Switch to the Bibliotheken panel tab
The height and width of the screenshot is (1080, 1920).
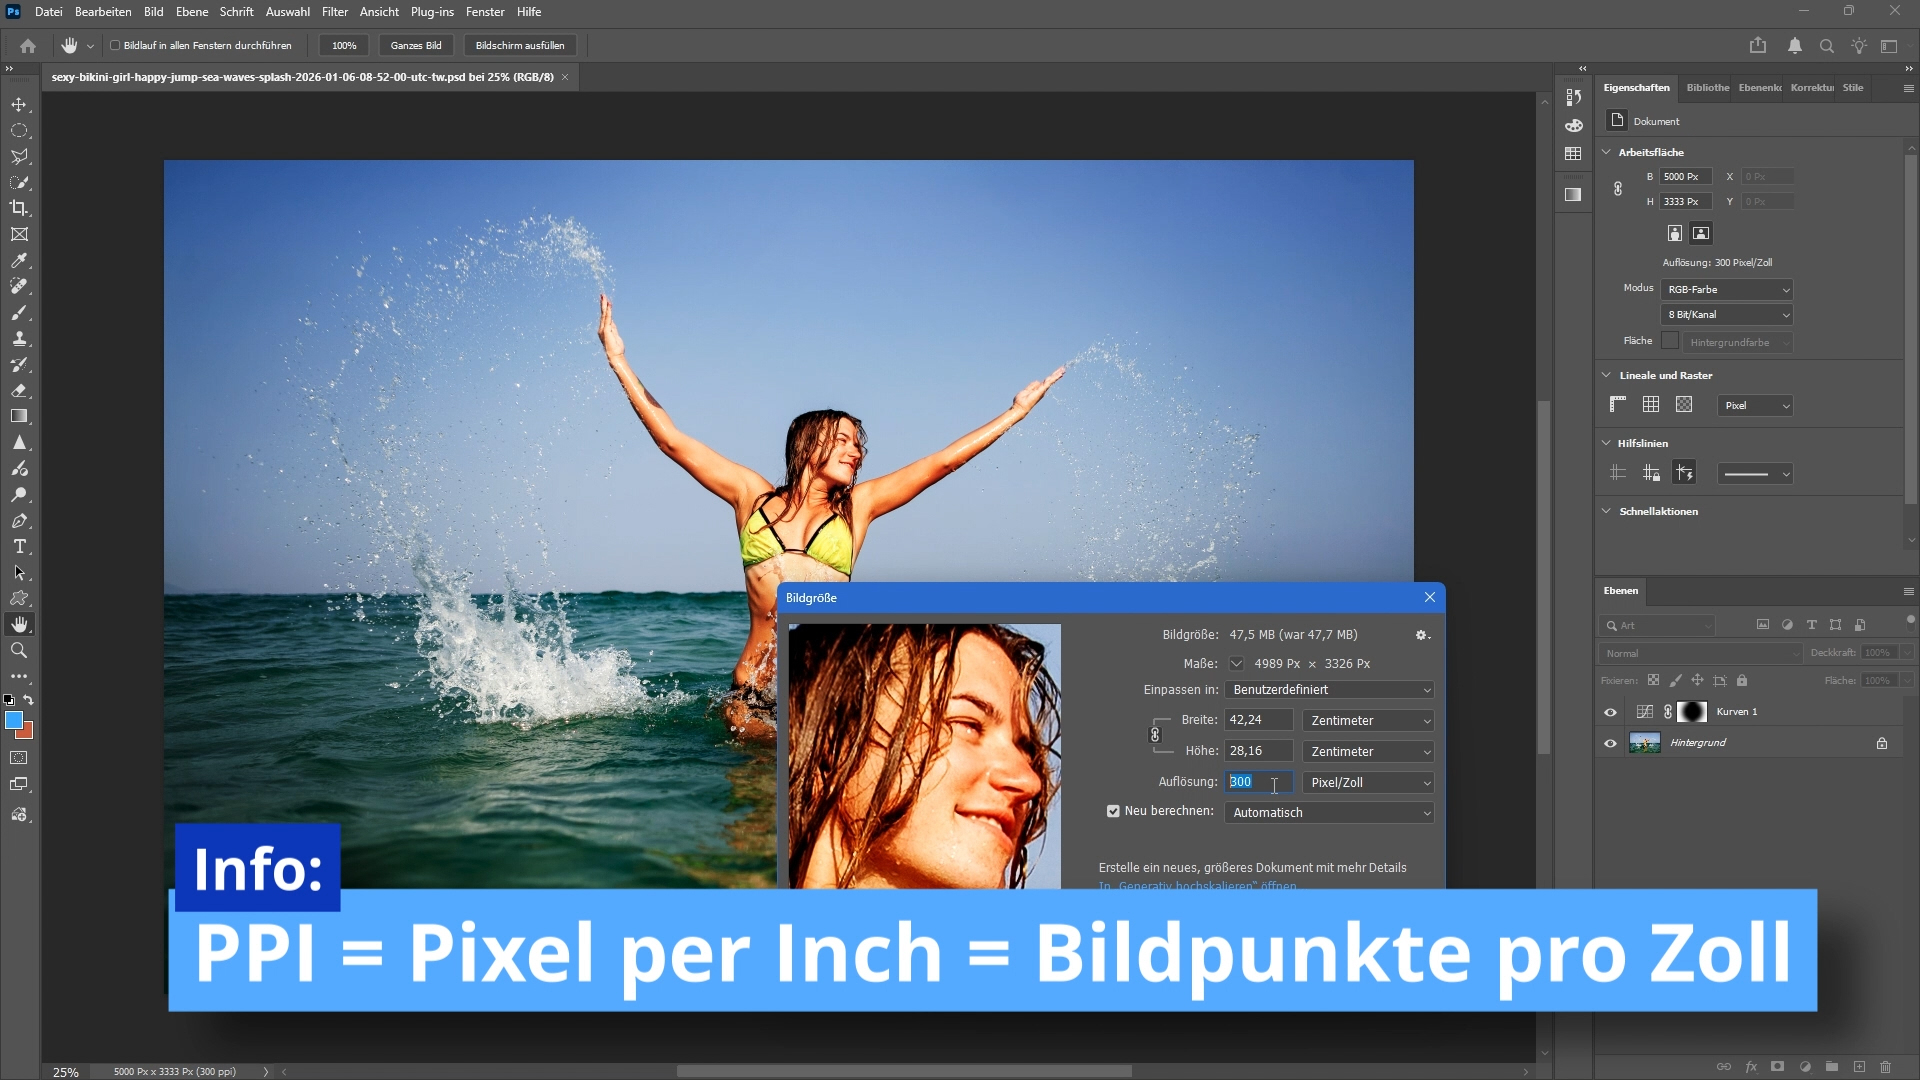(x=1707, y=88)
